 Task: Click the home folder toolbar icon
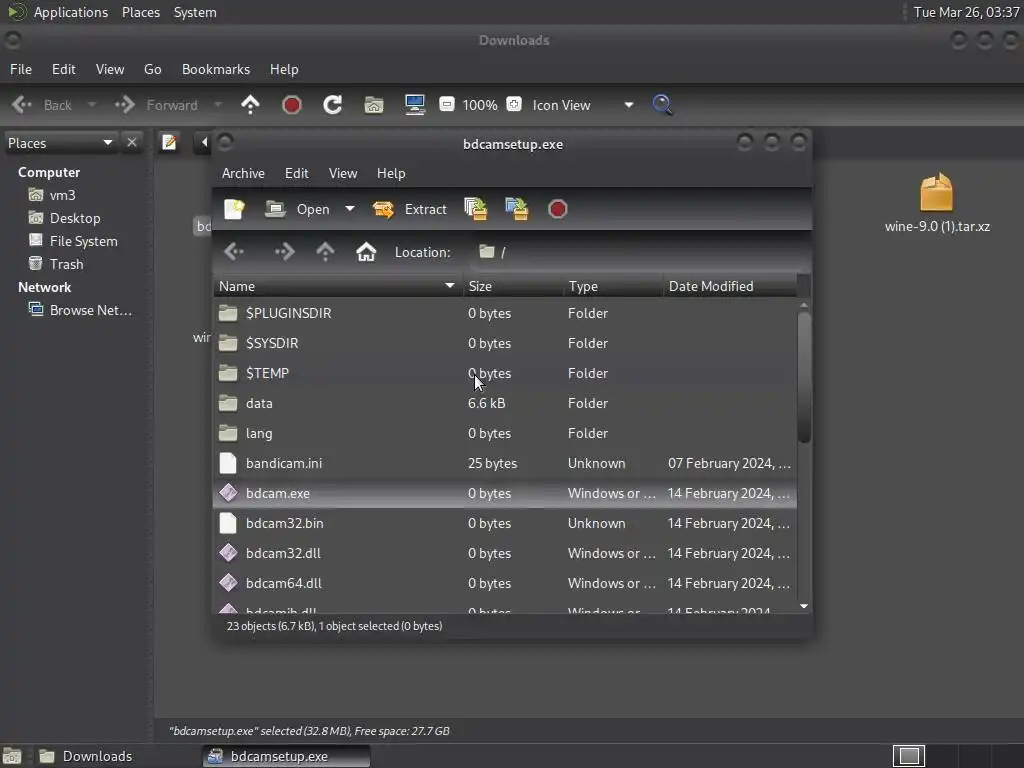click(x=374, y=105)
